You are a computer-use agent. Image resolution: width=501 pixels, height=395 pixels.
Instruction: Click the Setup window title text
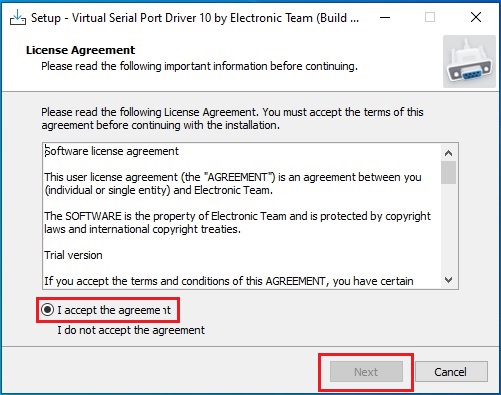(195, 18)
